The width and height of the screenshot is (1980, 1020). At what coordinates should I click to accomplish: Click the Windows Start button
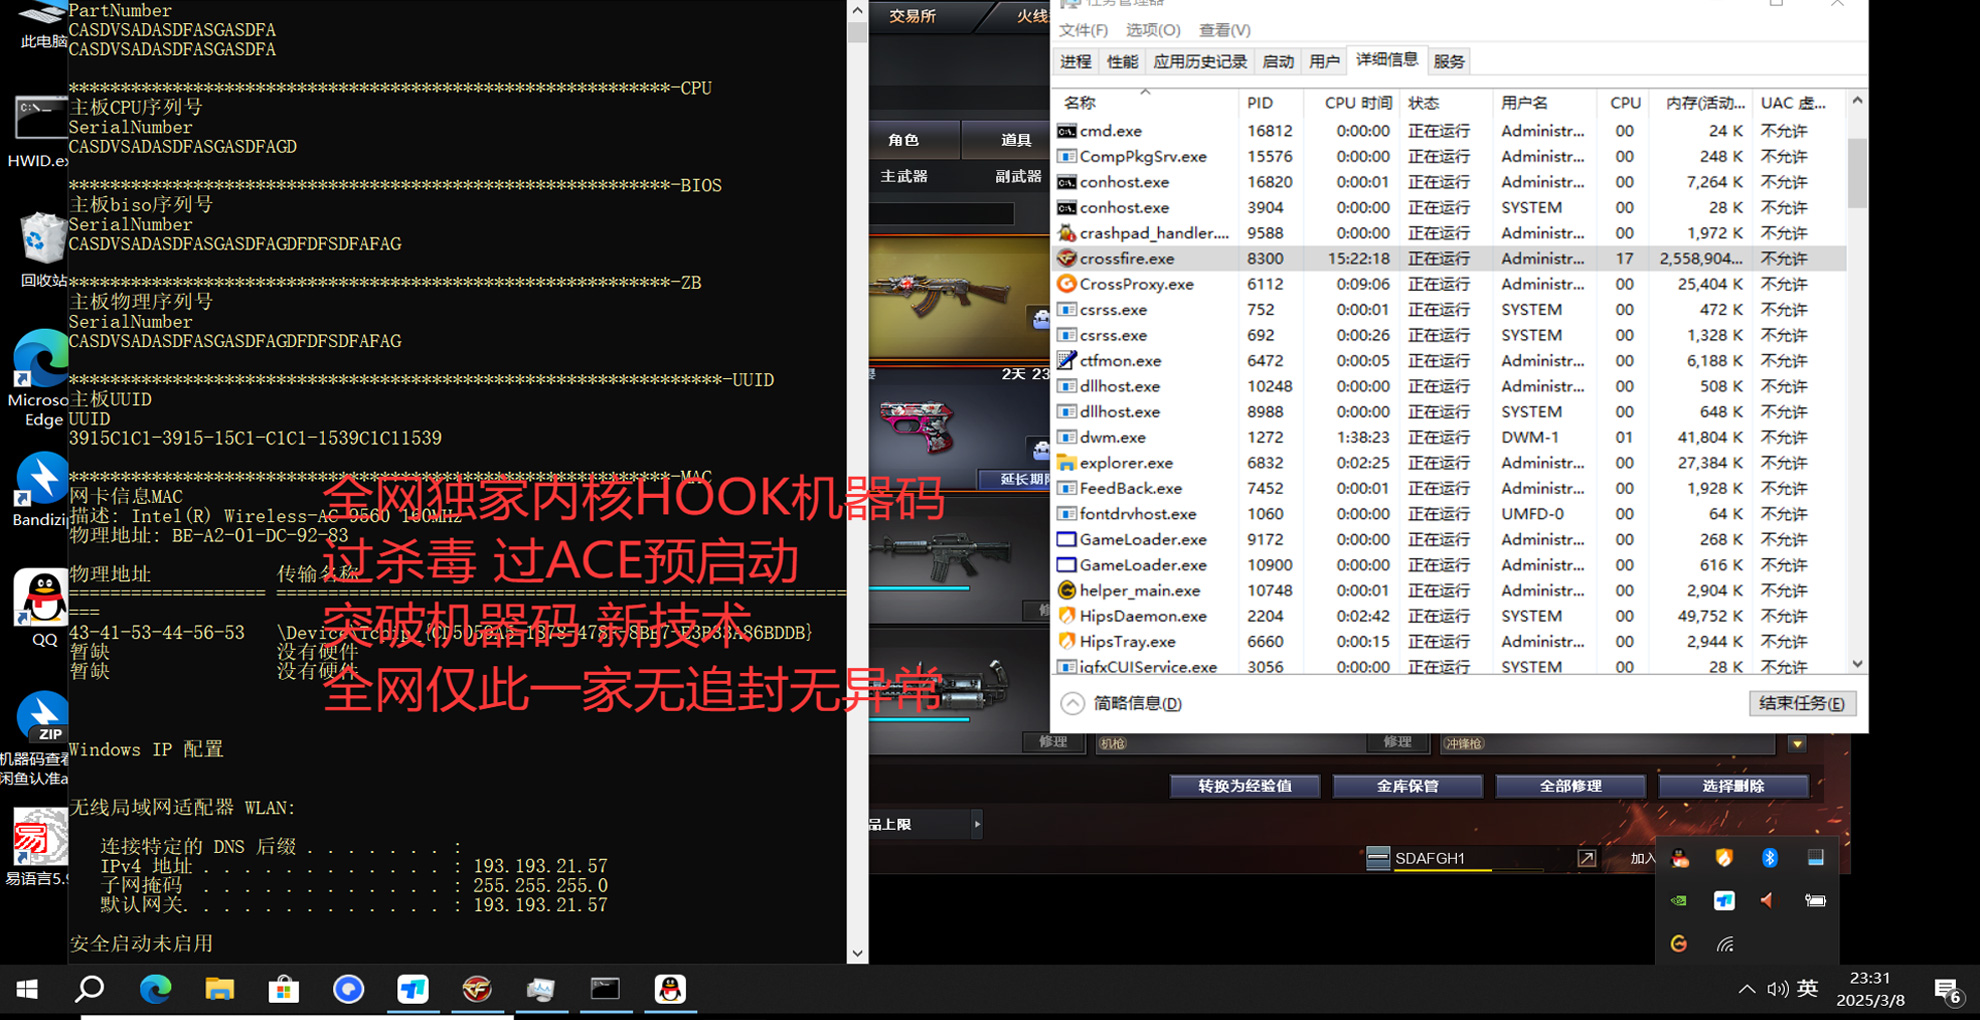27,989
